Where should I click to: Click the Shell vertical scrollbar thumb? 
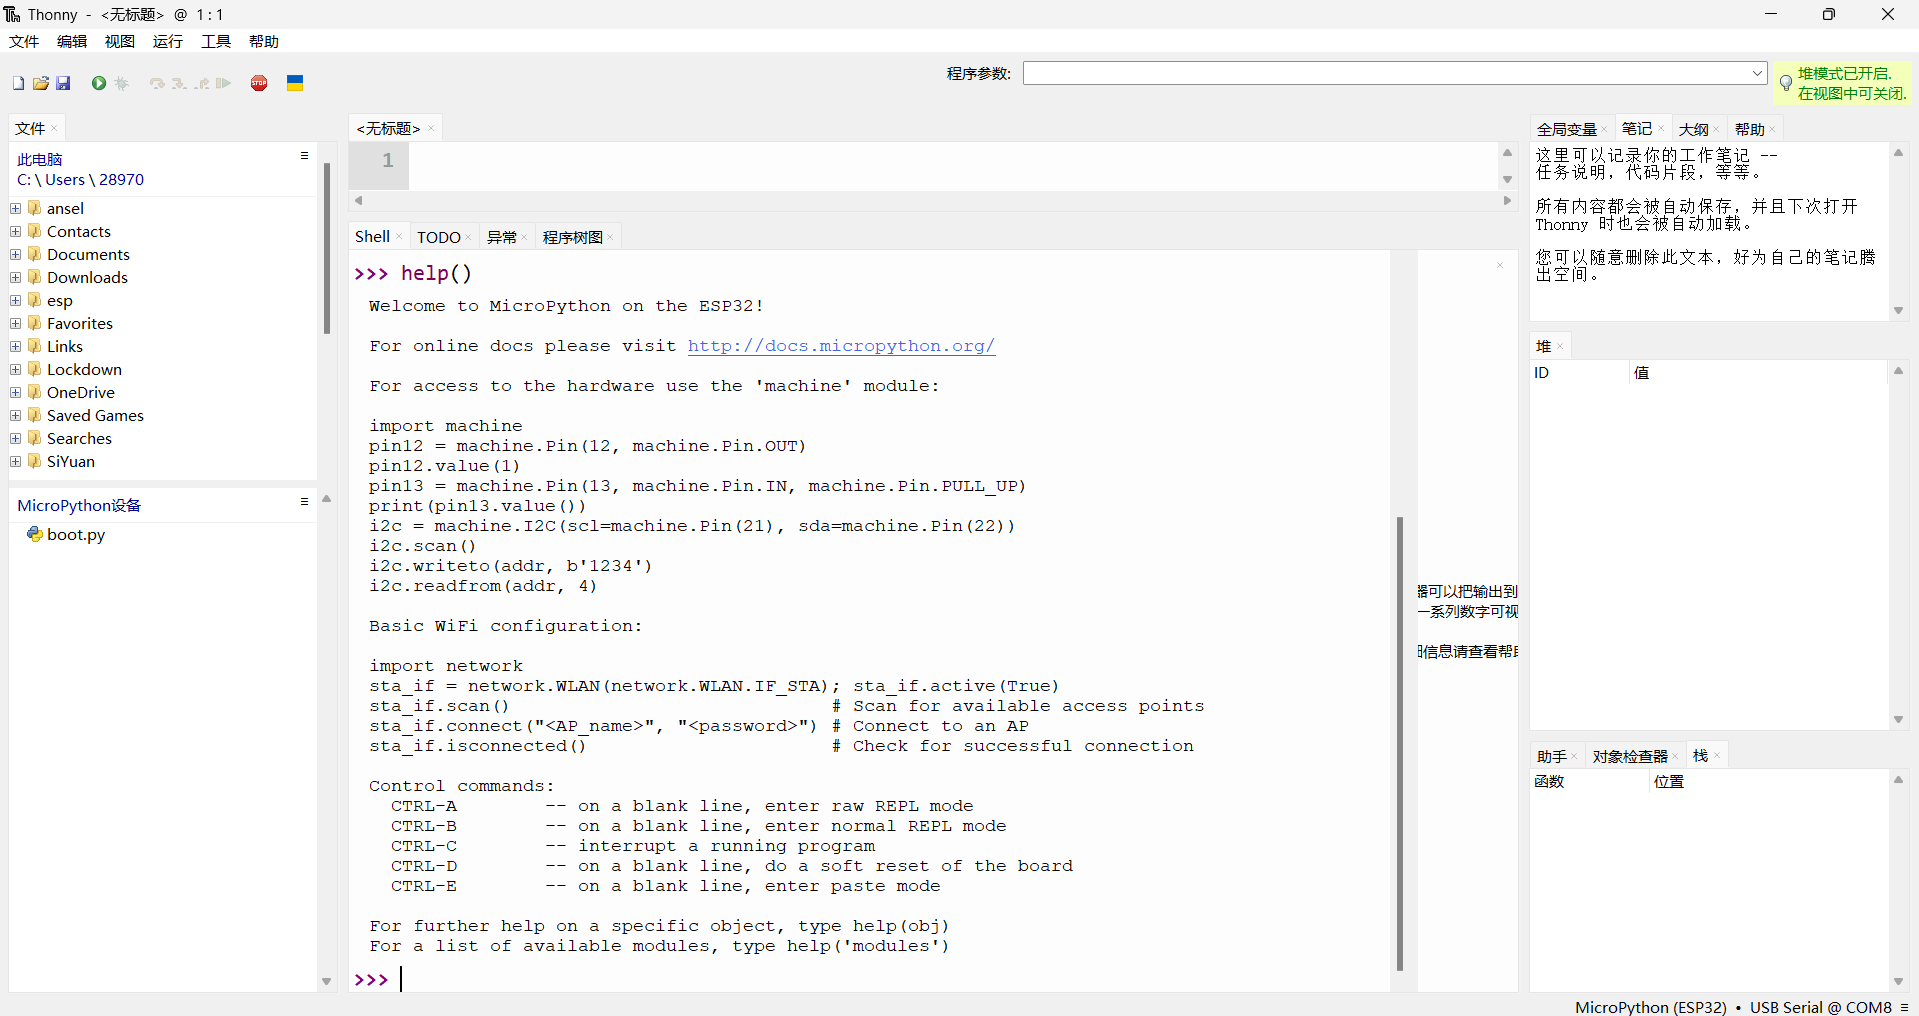click(x=1400, y=743)
